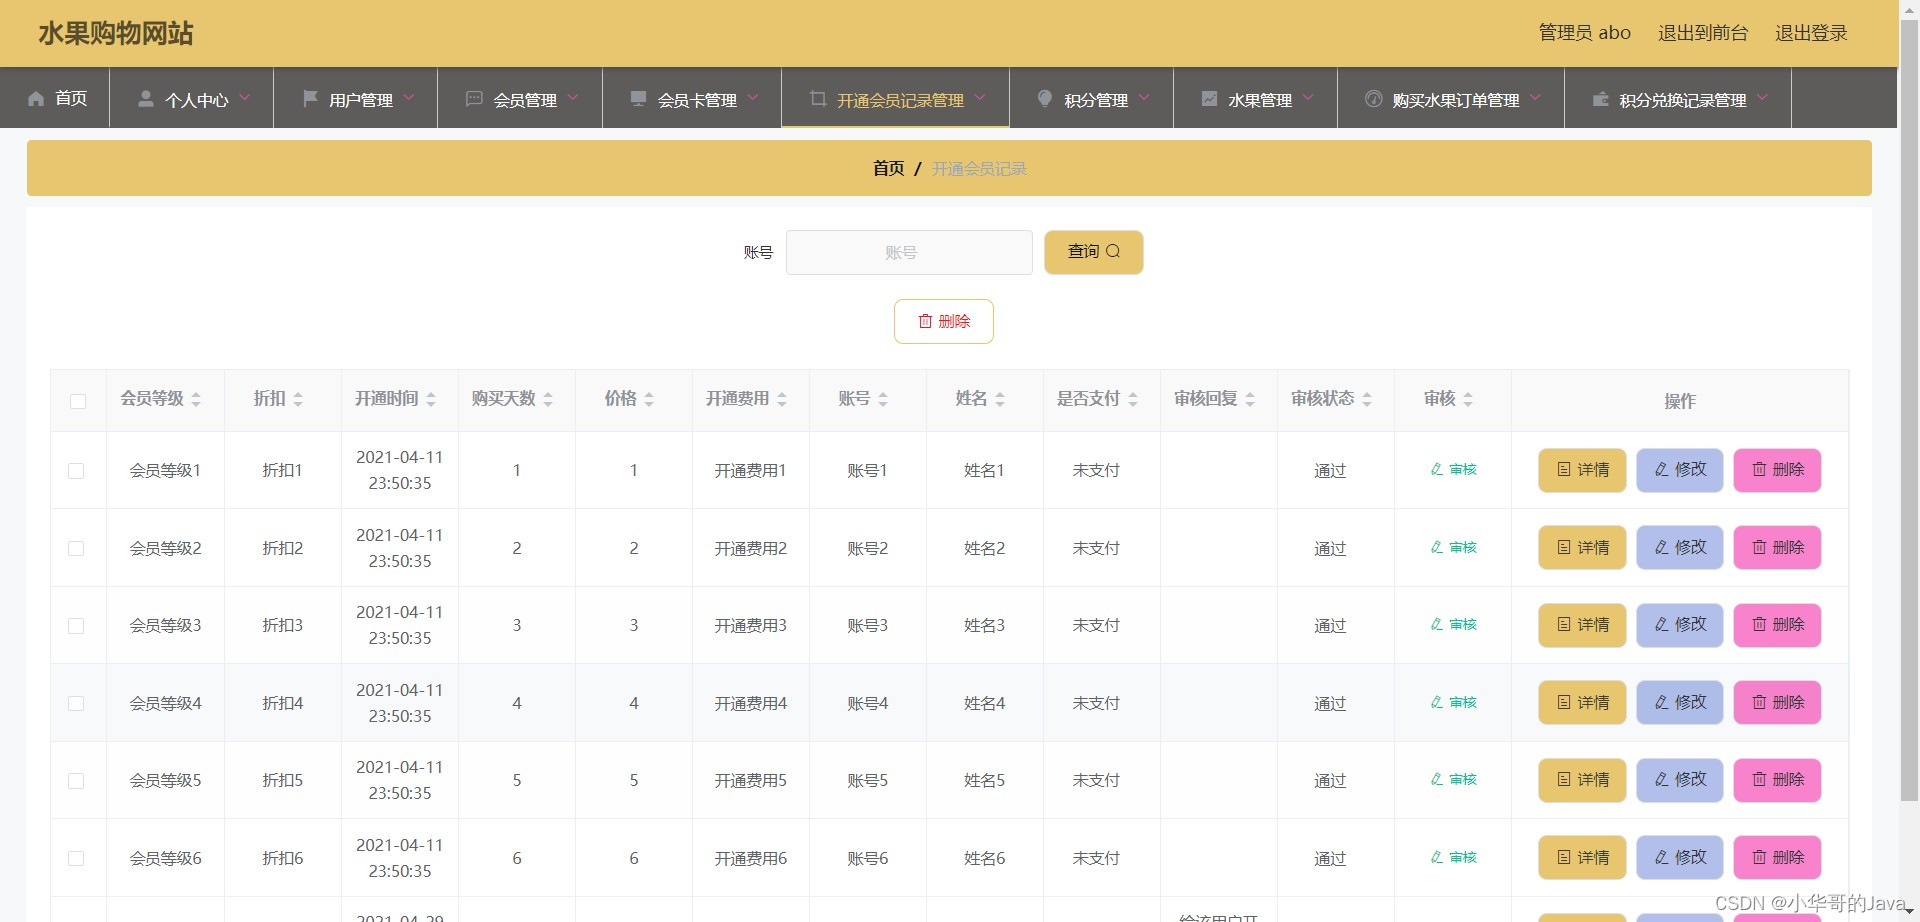Check the row checkbox for 会员等级6

(76, 858)
